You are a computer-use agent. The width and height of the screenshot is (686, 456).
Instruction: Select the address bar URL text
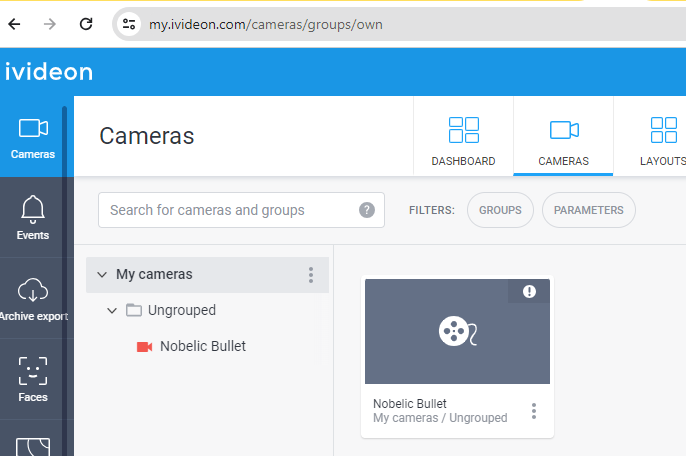[x=266, y=25]
